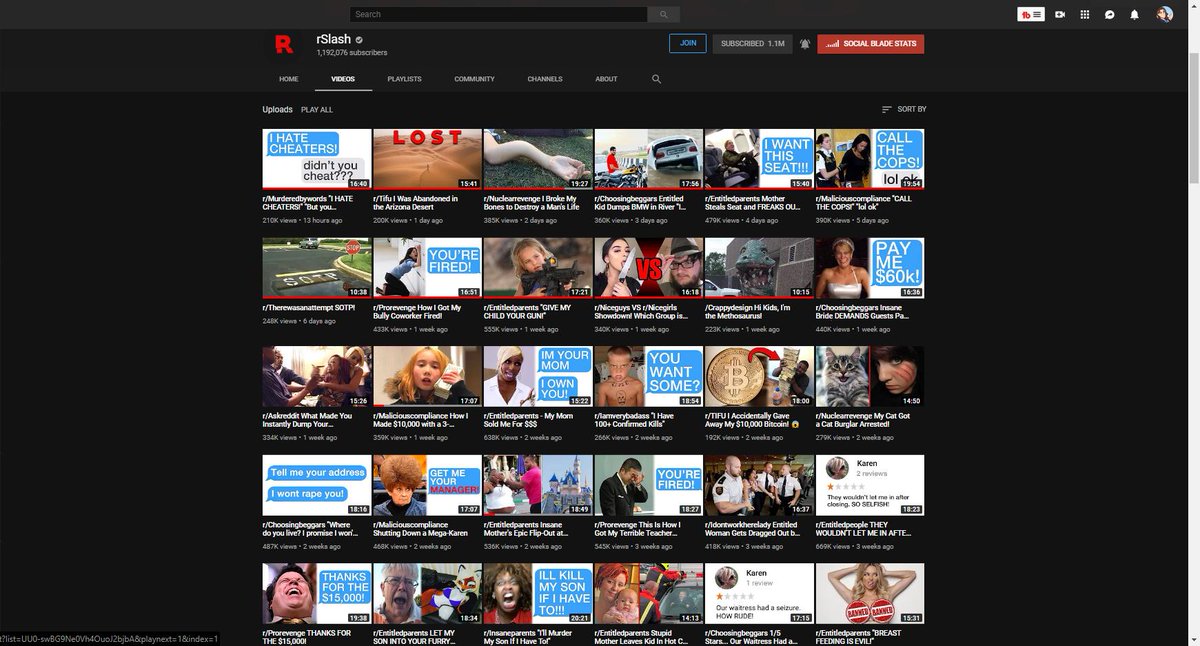Open the messages share bubble icon
1200x646 pixels.
[1110, 14]
